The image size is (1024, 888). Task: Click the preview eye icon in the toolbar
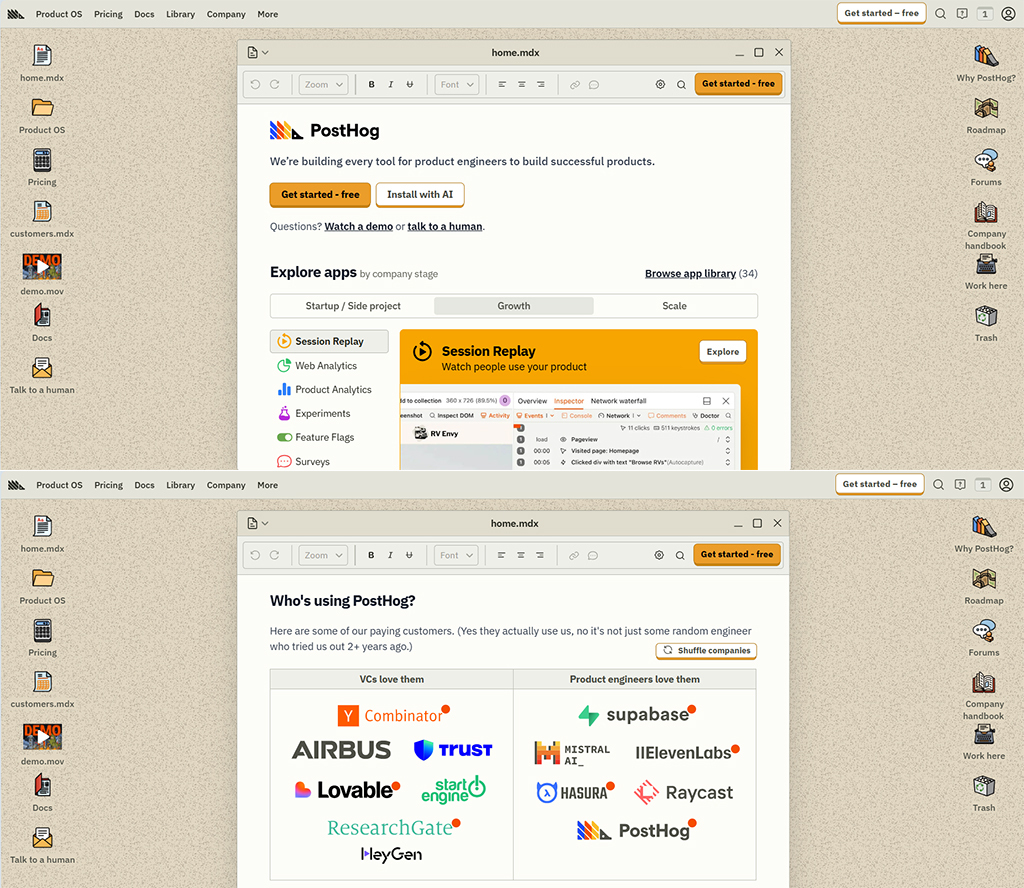point(659,84)
